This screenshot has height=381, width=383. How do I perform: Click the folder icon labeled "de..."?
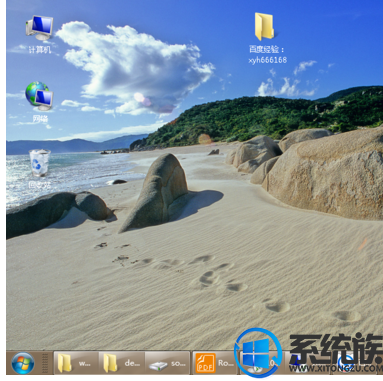point(110,363)
